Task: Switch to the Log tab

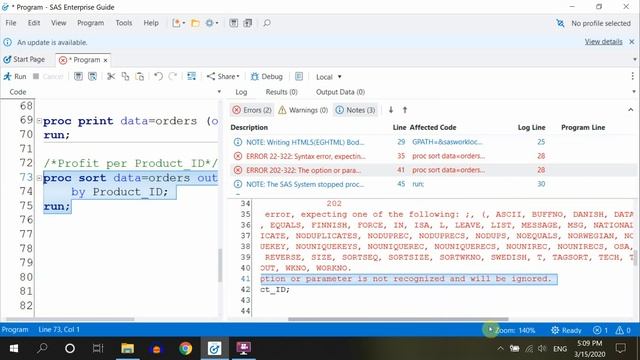Action: click(x=241, y=92)
